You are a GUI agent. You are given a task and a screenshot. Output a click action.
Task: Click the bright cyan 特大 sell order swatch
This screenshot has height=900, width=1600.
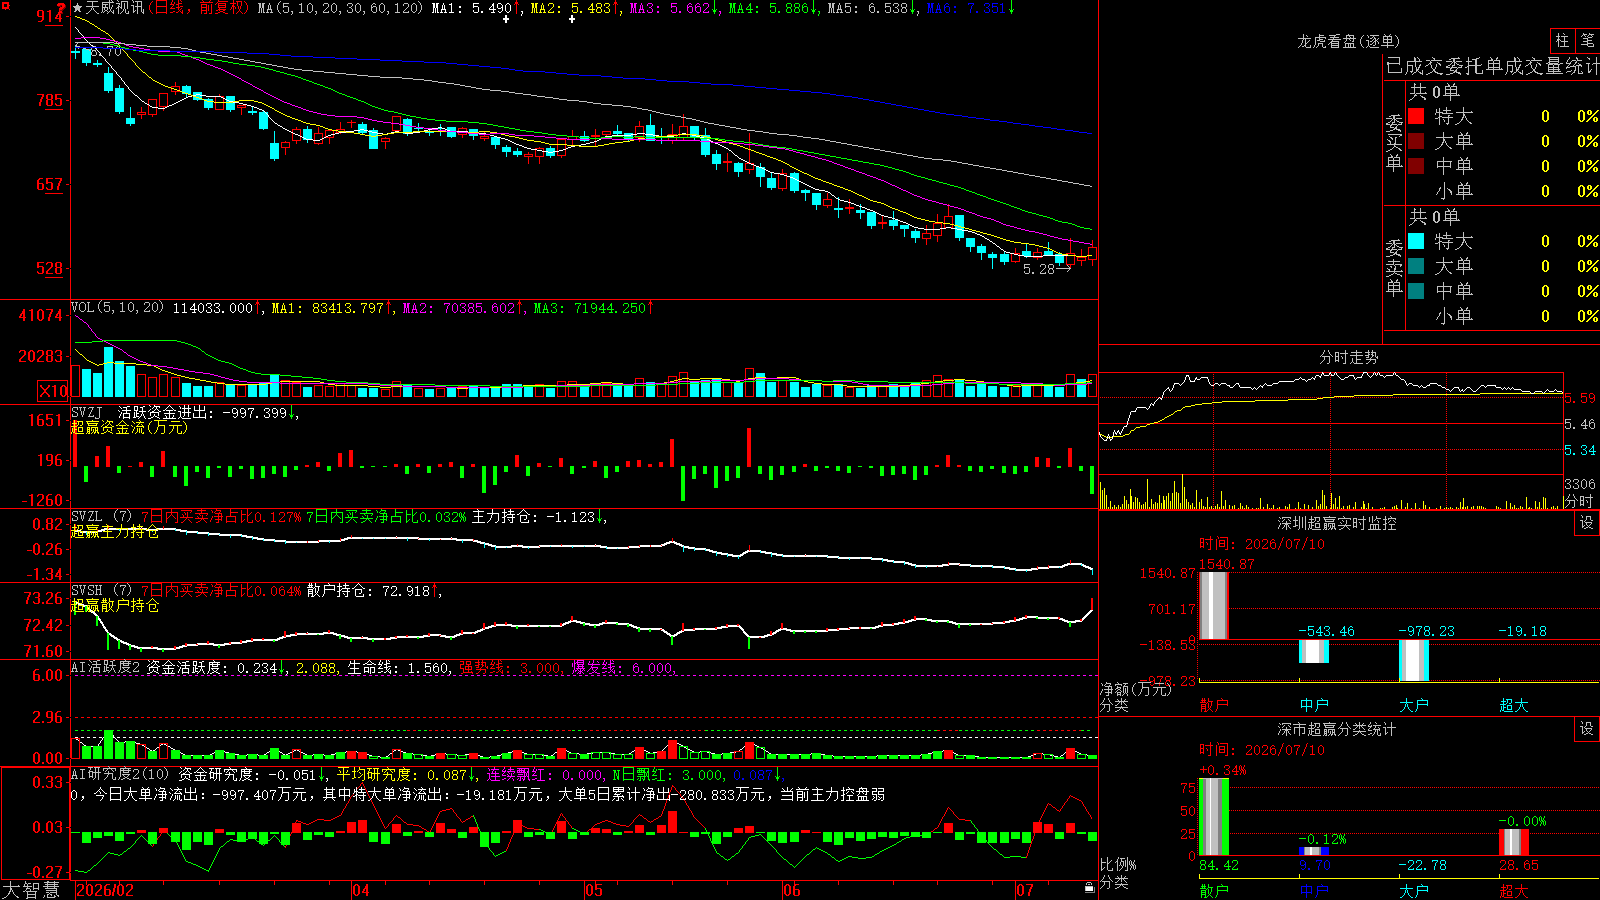(x=1416, y=241)
